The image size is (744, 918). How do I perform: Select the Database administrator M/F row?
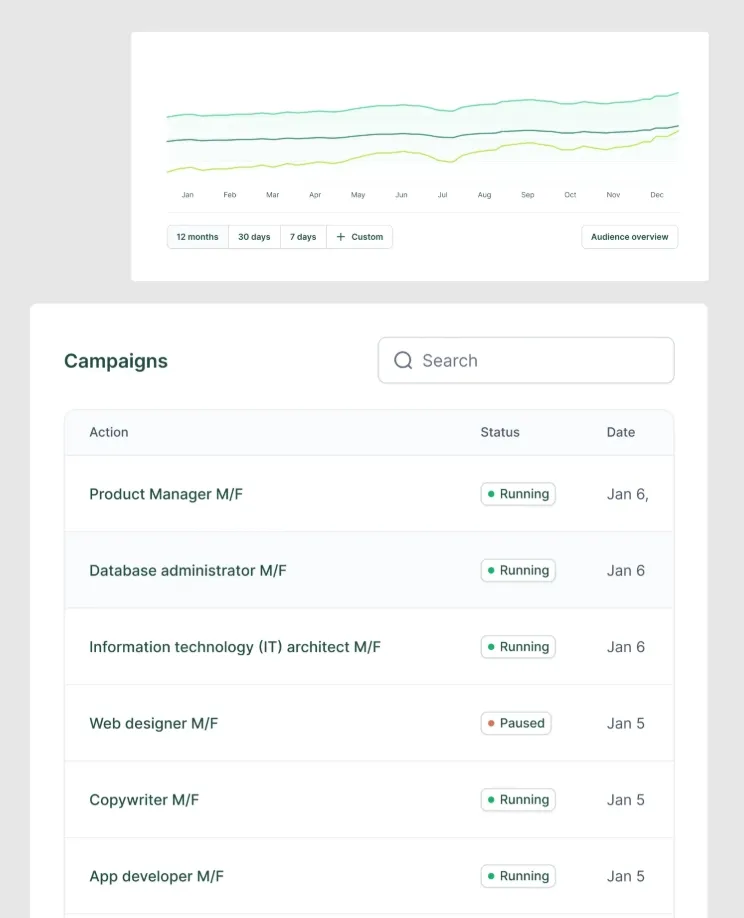[x=188, y=571]
